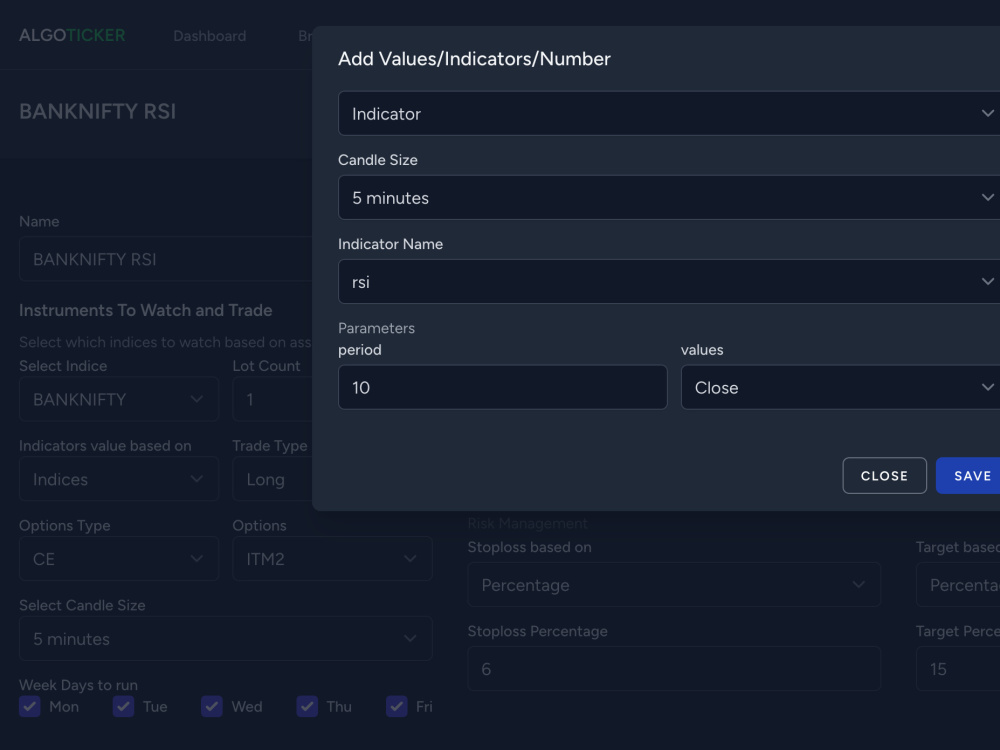Click the chevron icon of the rsi dropdown
The width and height of the screenshot is (1000, 750).
[x=987, y=281]
